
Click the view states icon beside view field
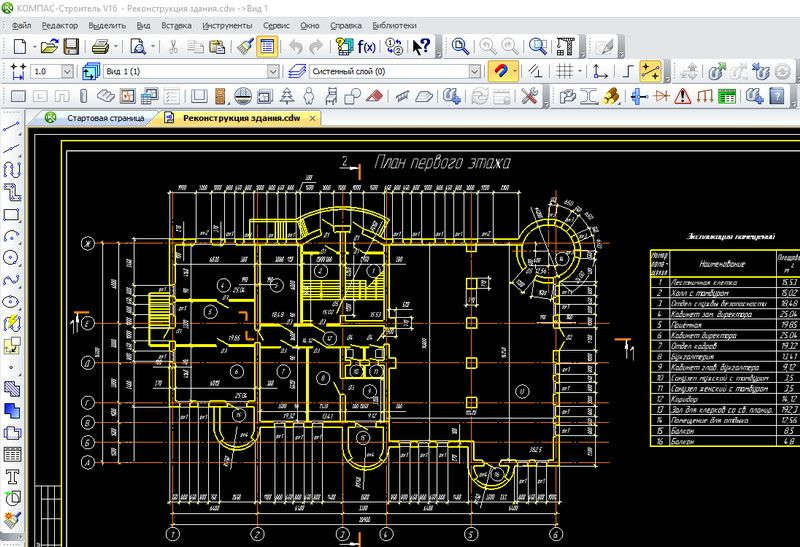coord(91,71)
